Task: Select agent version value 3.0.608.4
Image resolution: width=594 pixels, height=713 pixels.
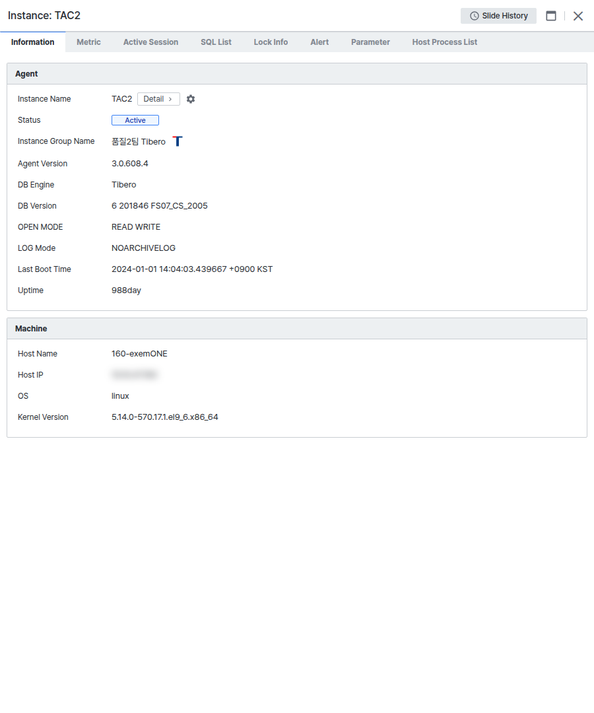Action: pyautogui.click(x=130, y=163)
